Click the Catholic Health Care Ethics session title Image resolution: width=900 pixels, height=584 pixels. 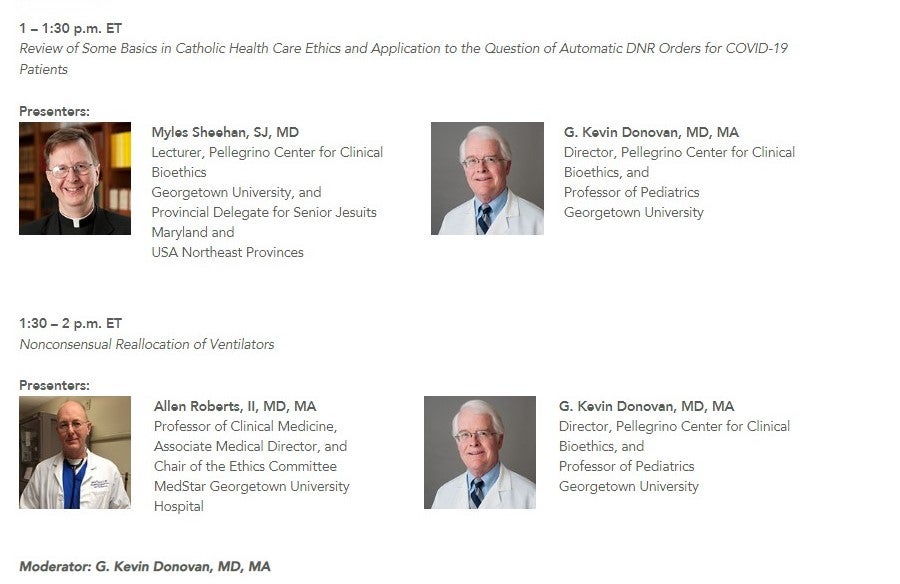coord(404,59)
